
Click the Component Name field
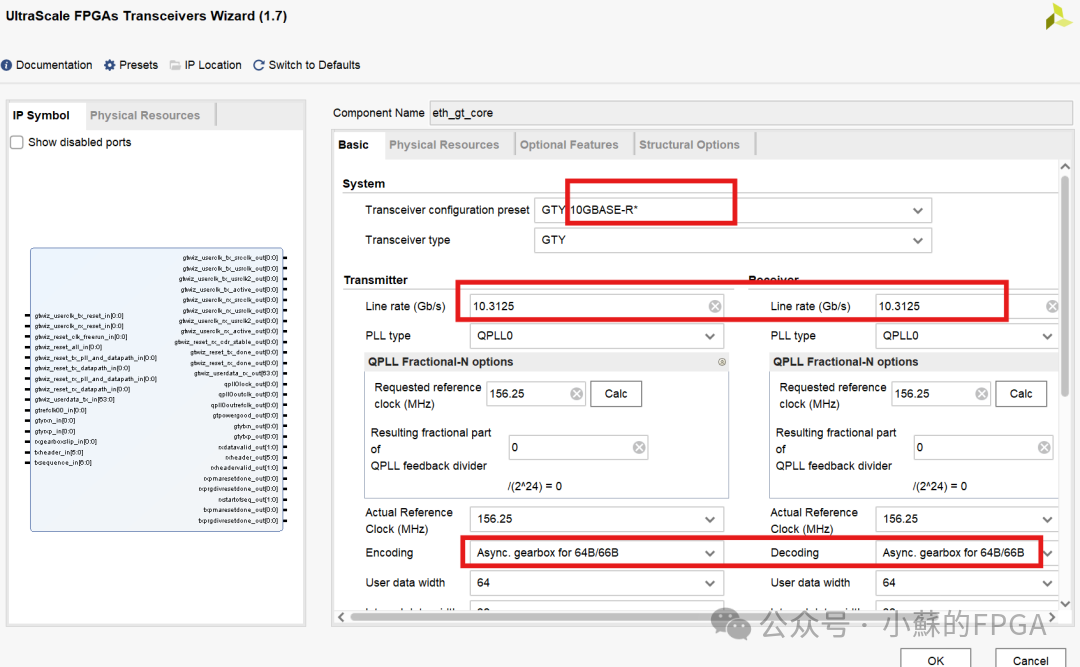751,113
